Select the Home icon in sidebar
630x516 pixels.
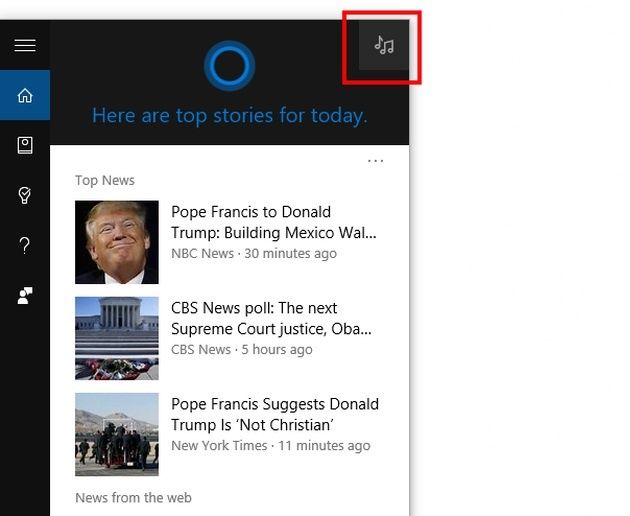click(25, 95)
